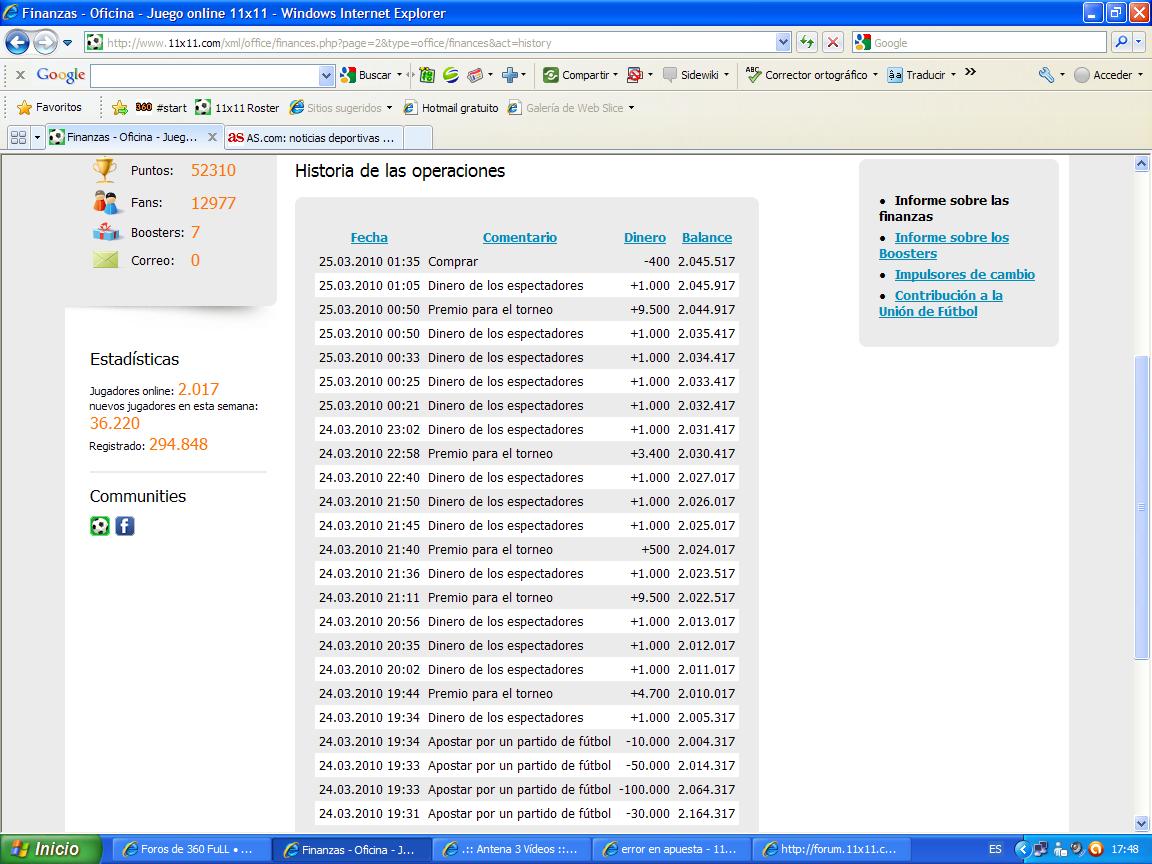
Task: Click the Quick Tabs grid icon
Action: [18, 137]
